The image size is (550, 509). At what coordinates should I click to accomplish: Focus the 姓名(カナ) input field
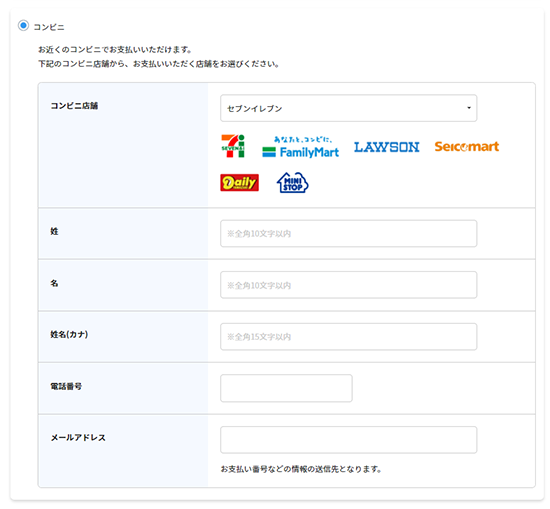(348, 337)
